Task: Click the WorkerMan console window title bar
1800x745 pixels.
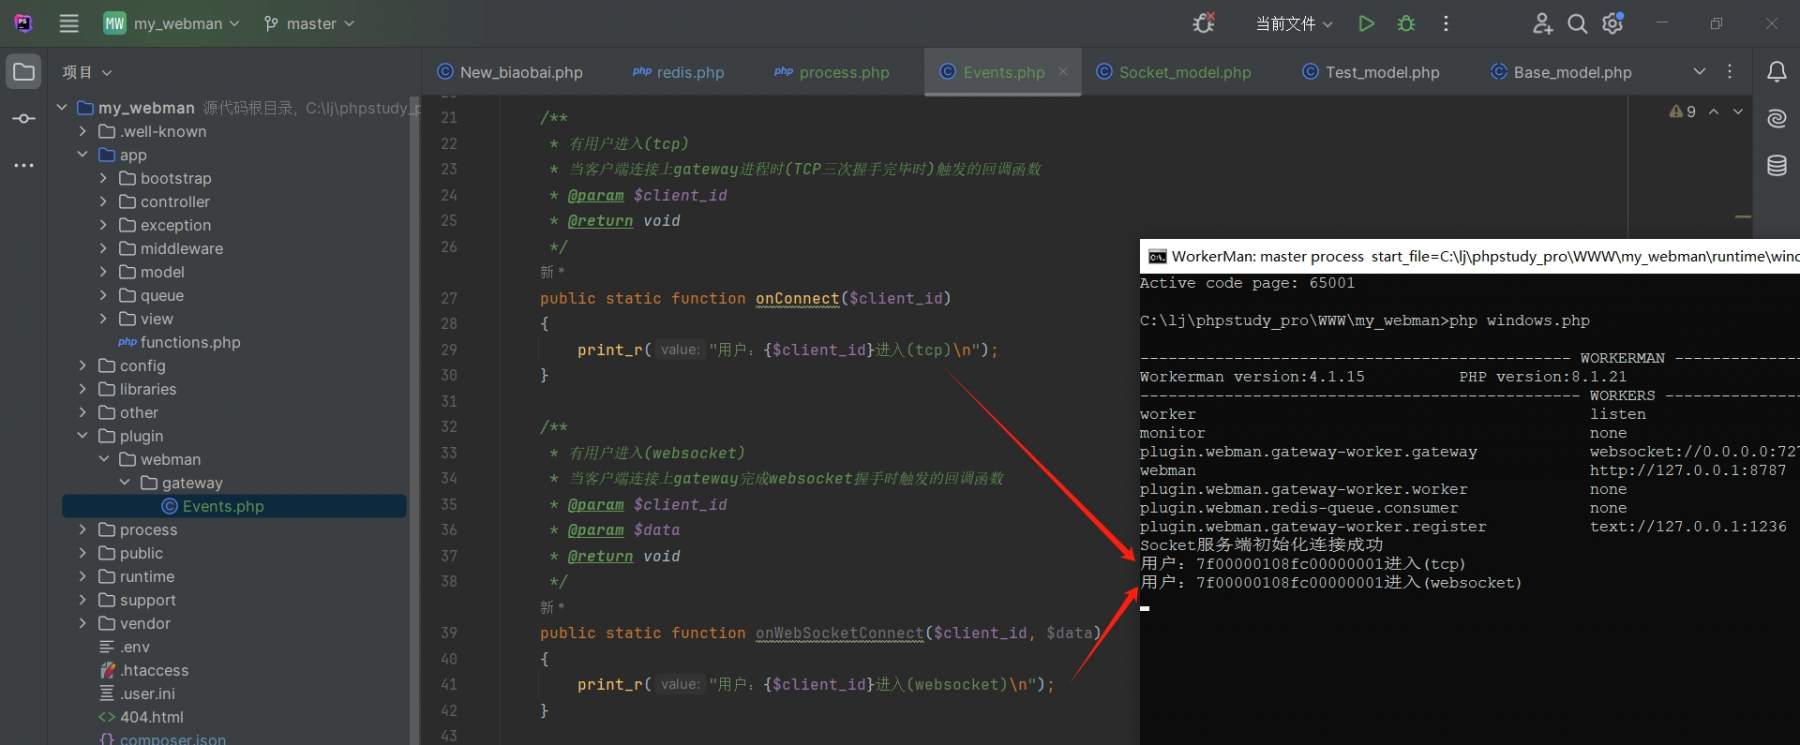Action: coord(1470,256)
